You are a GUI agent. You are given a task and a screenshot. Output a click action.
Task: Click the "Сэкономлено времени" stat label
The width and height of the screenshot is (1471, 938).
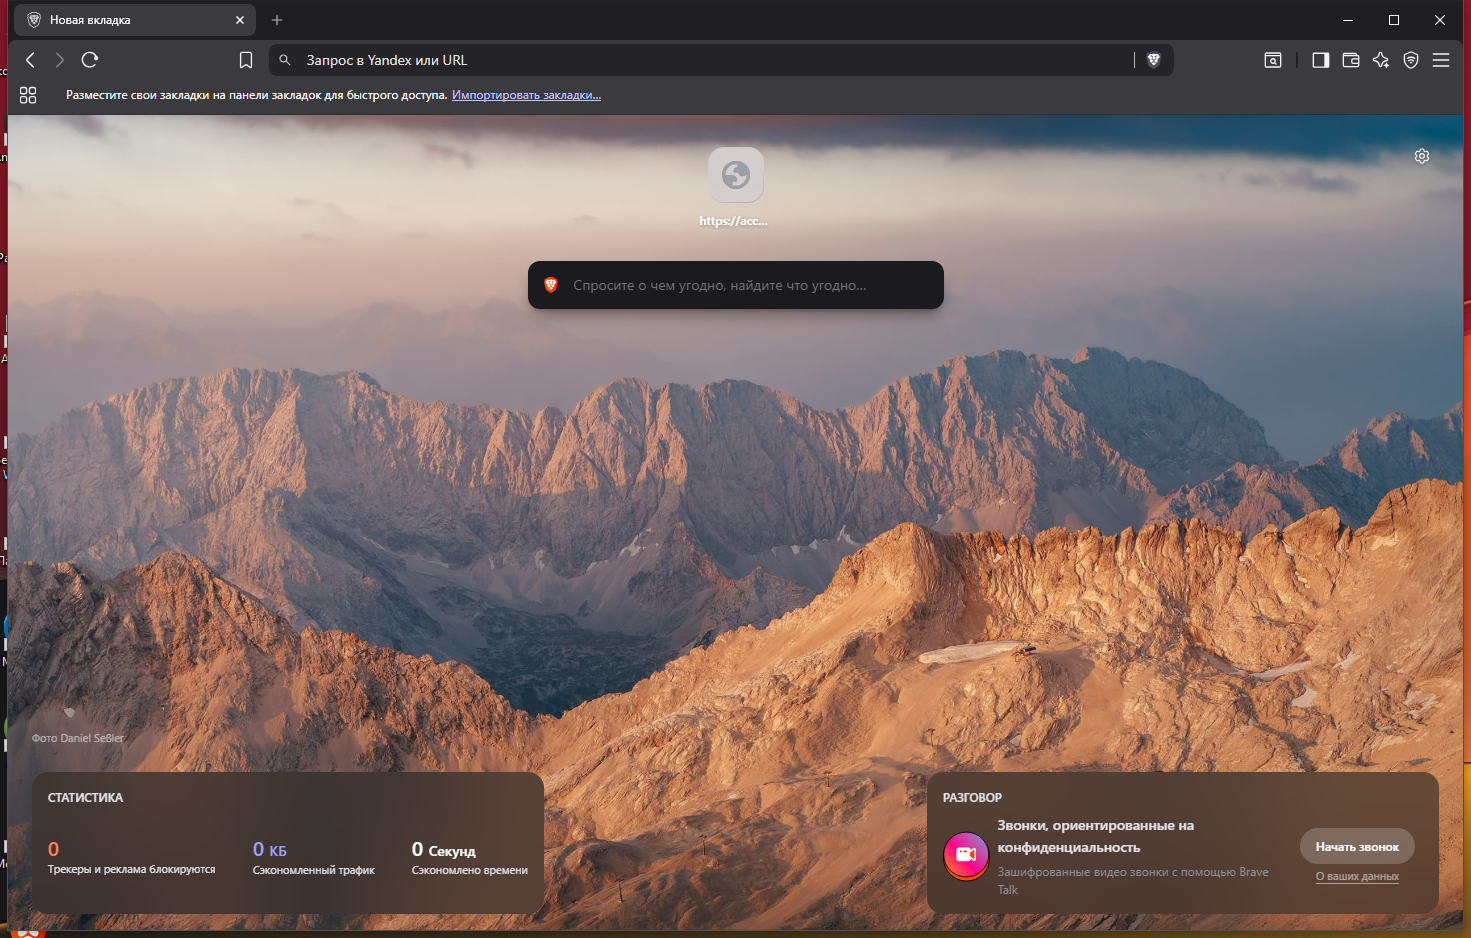pos(470,871)
